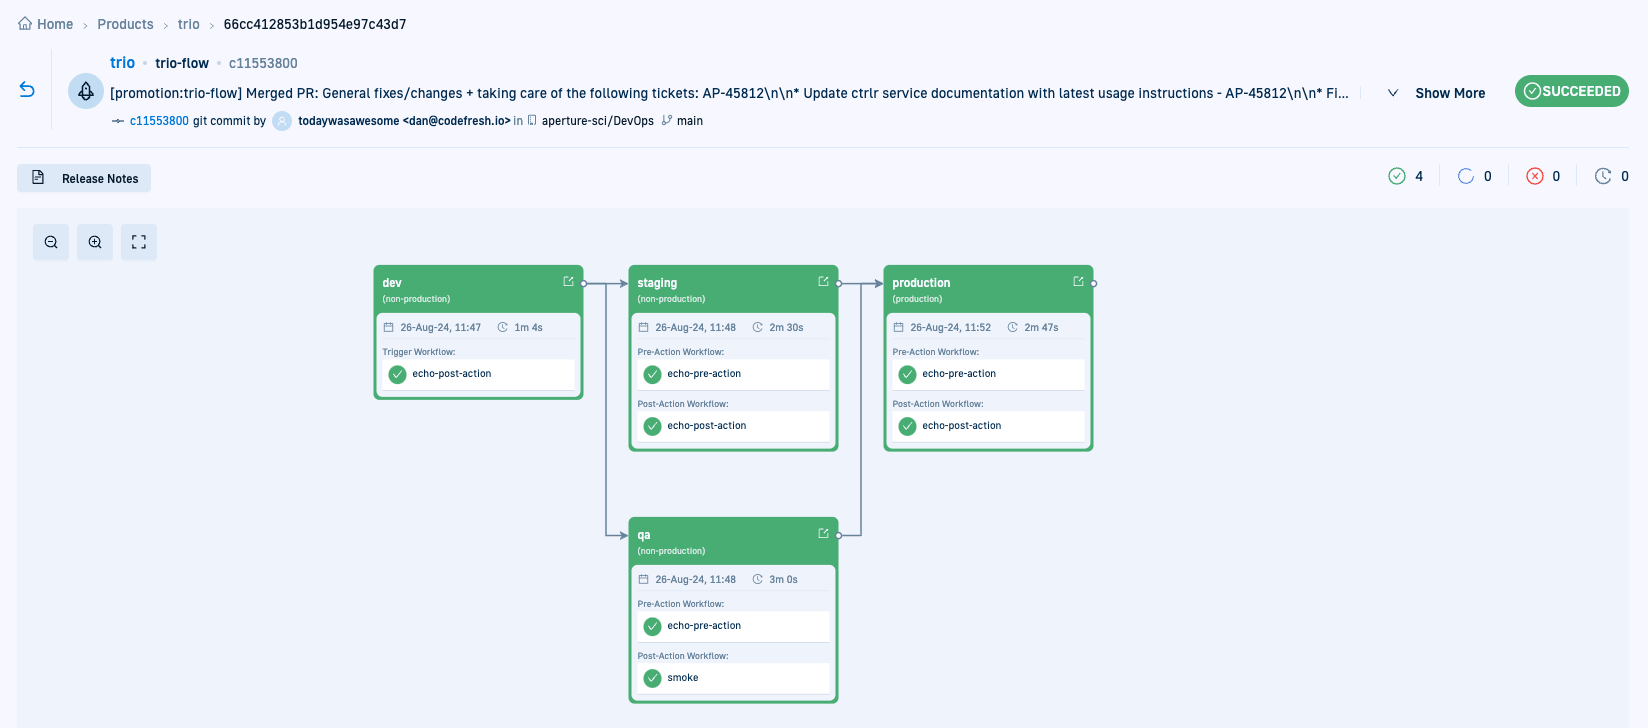Open trio breadcrumb item
This screenshot has height=728, width=1648.
[x=188, y=24]
